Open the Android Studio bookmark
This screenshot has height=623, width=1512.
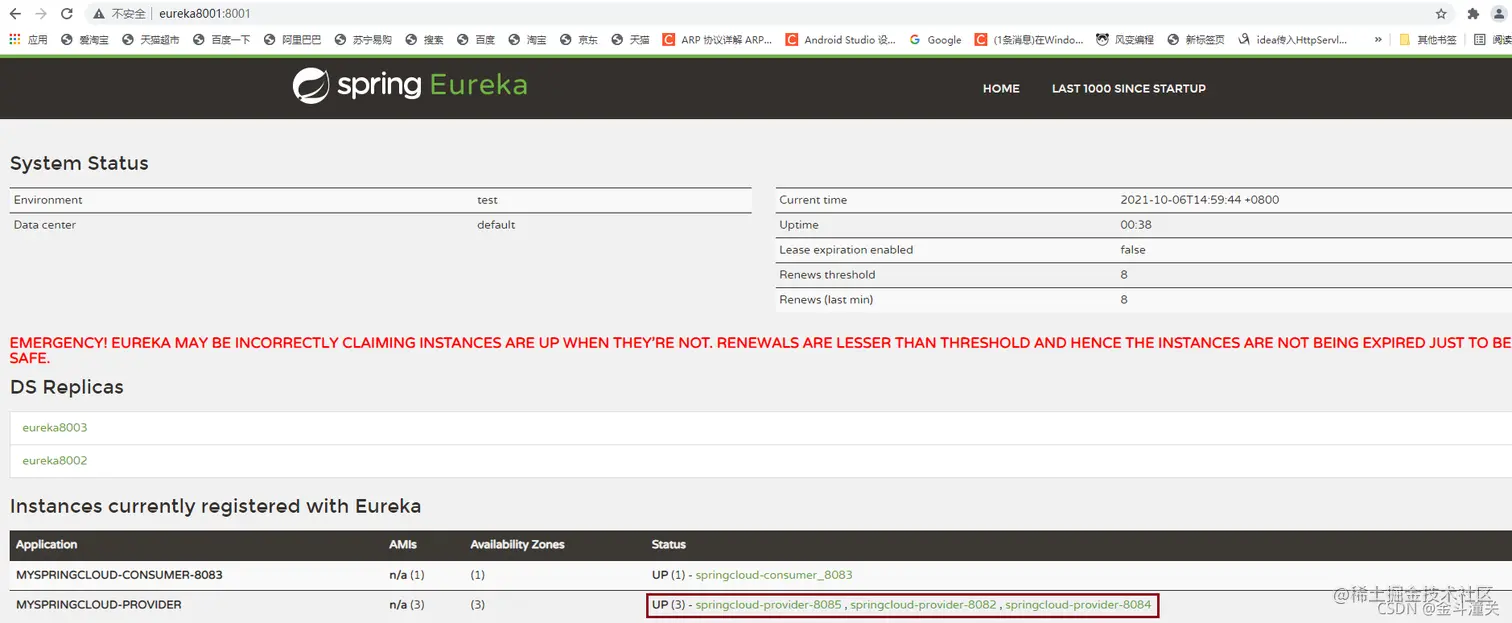pyautogui.click(x=841, y=40)
